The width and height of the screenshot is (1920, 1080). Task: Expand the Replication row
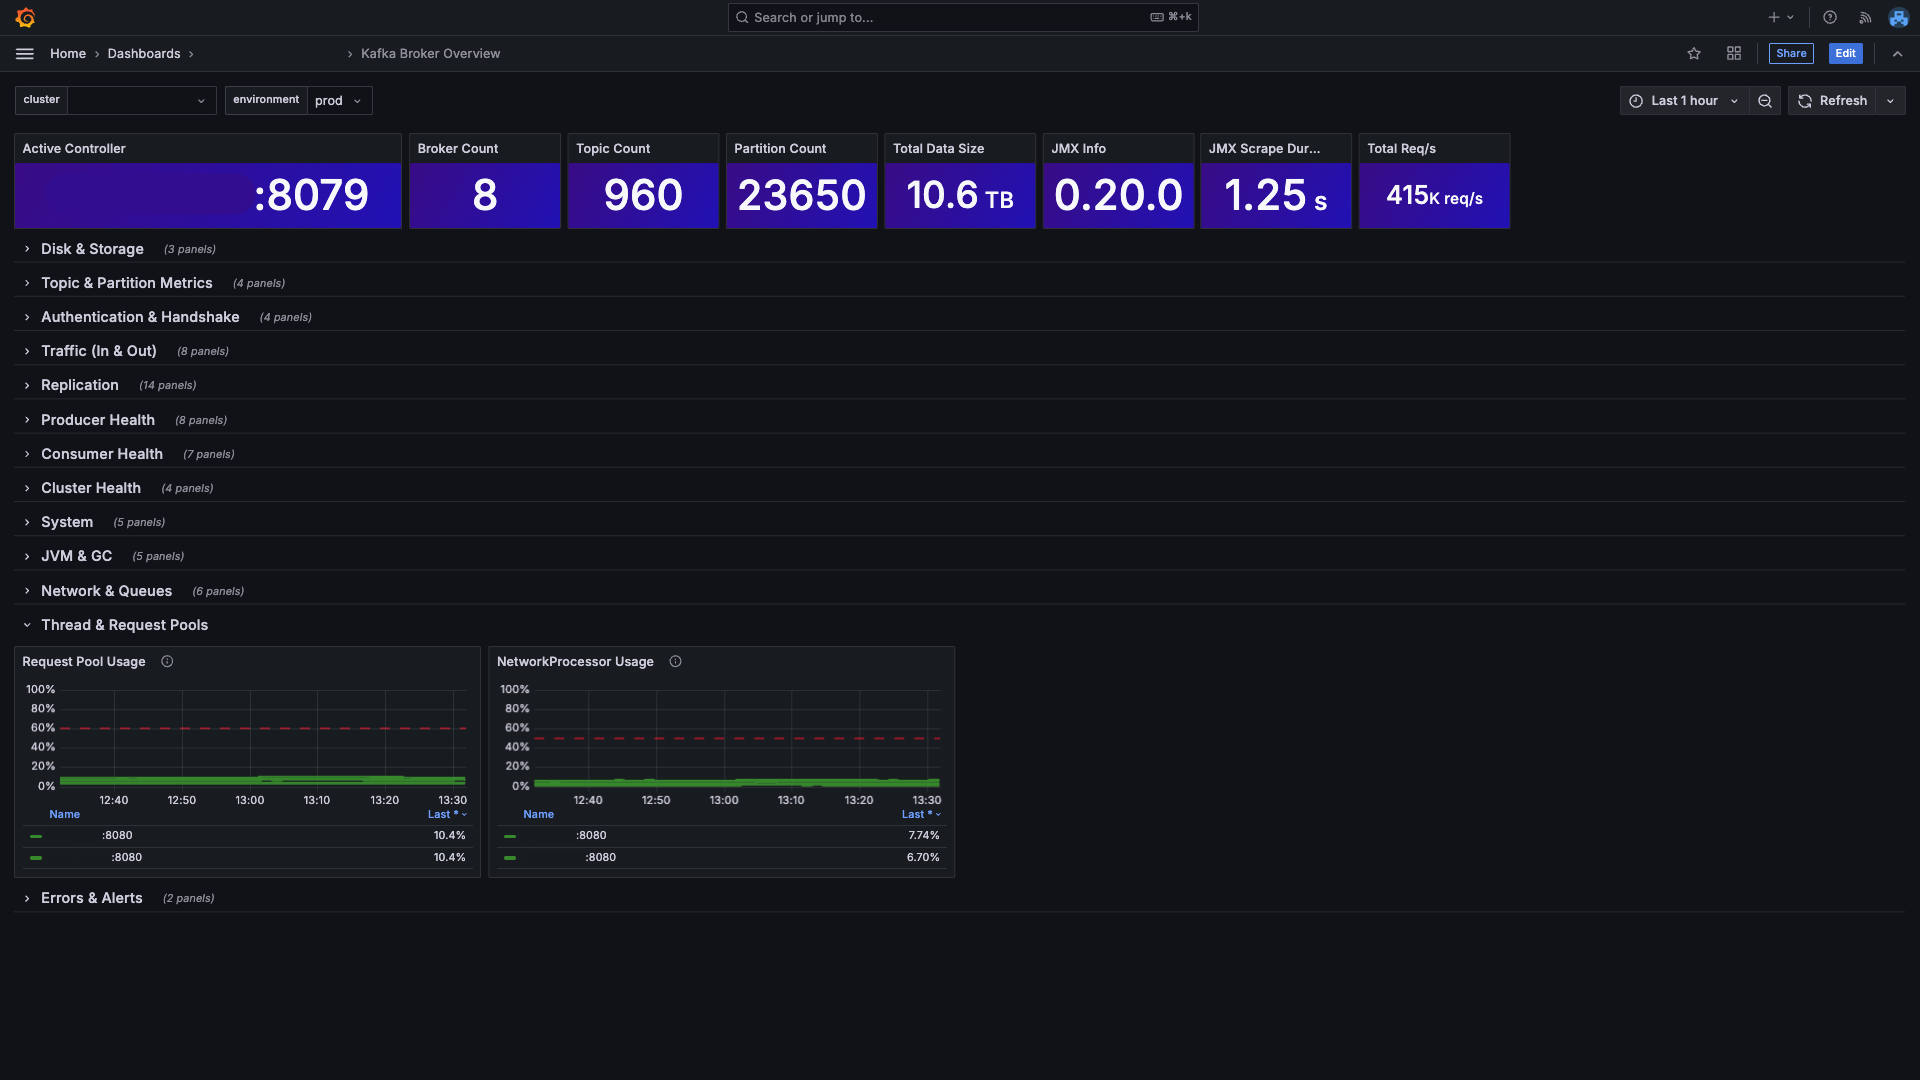coord(79,386)
